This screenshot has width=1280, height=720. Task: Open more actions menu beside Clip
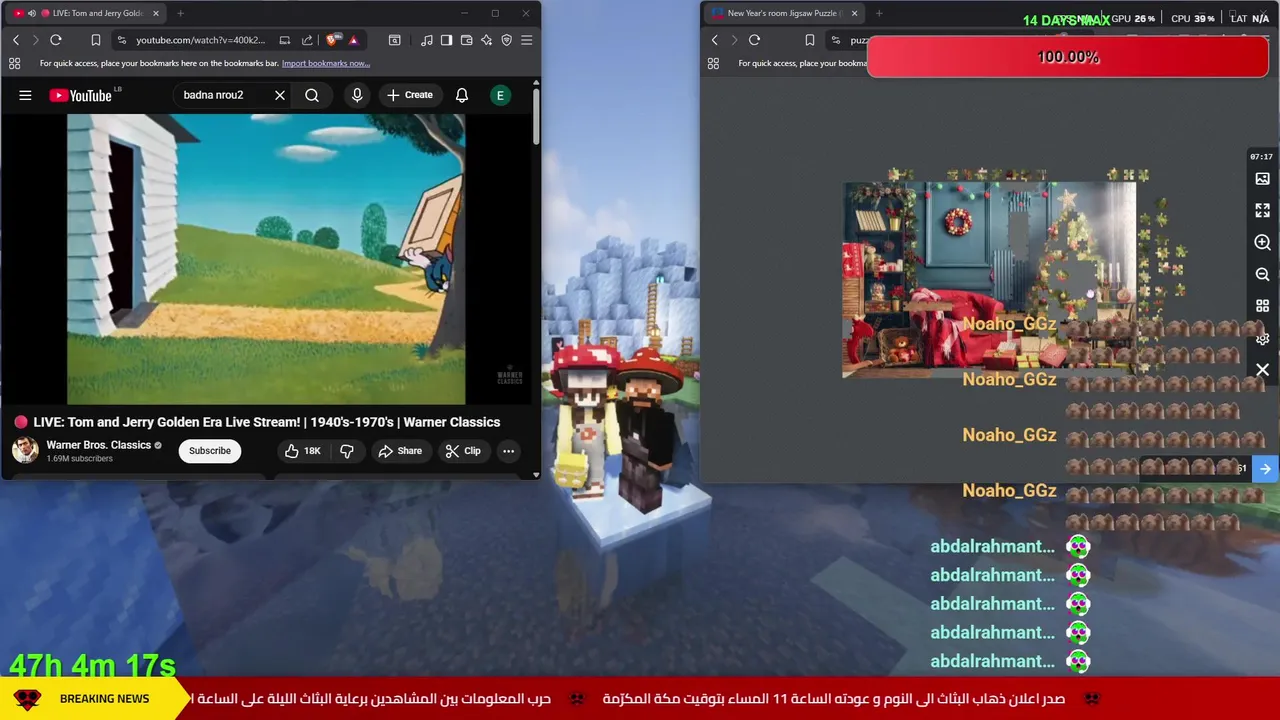tap(508, 451)
